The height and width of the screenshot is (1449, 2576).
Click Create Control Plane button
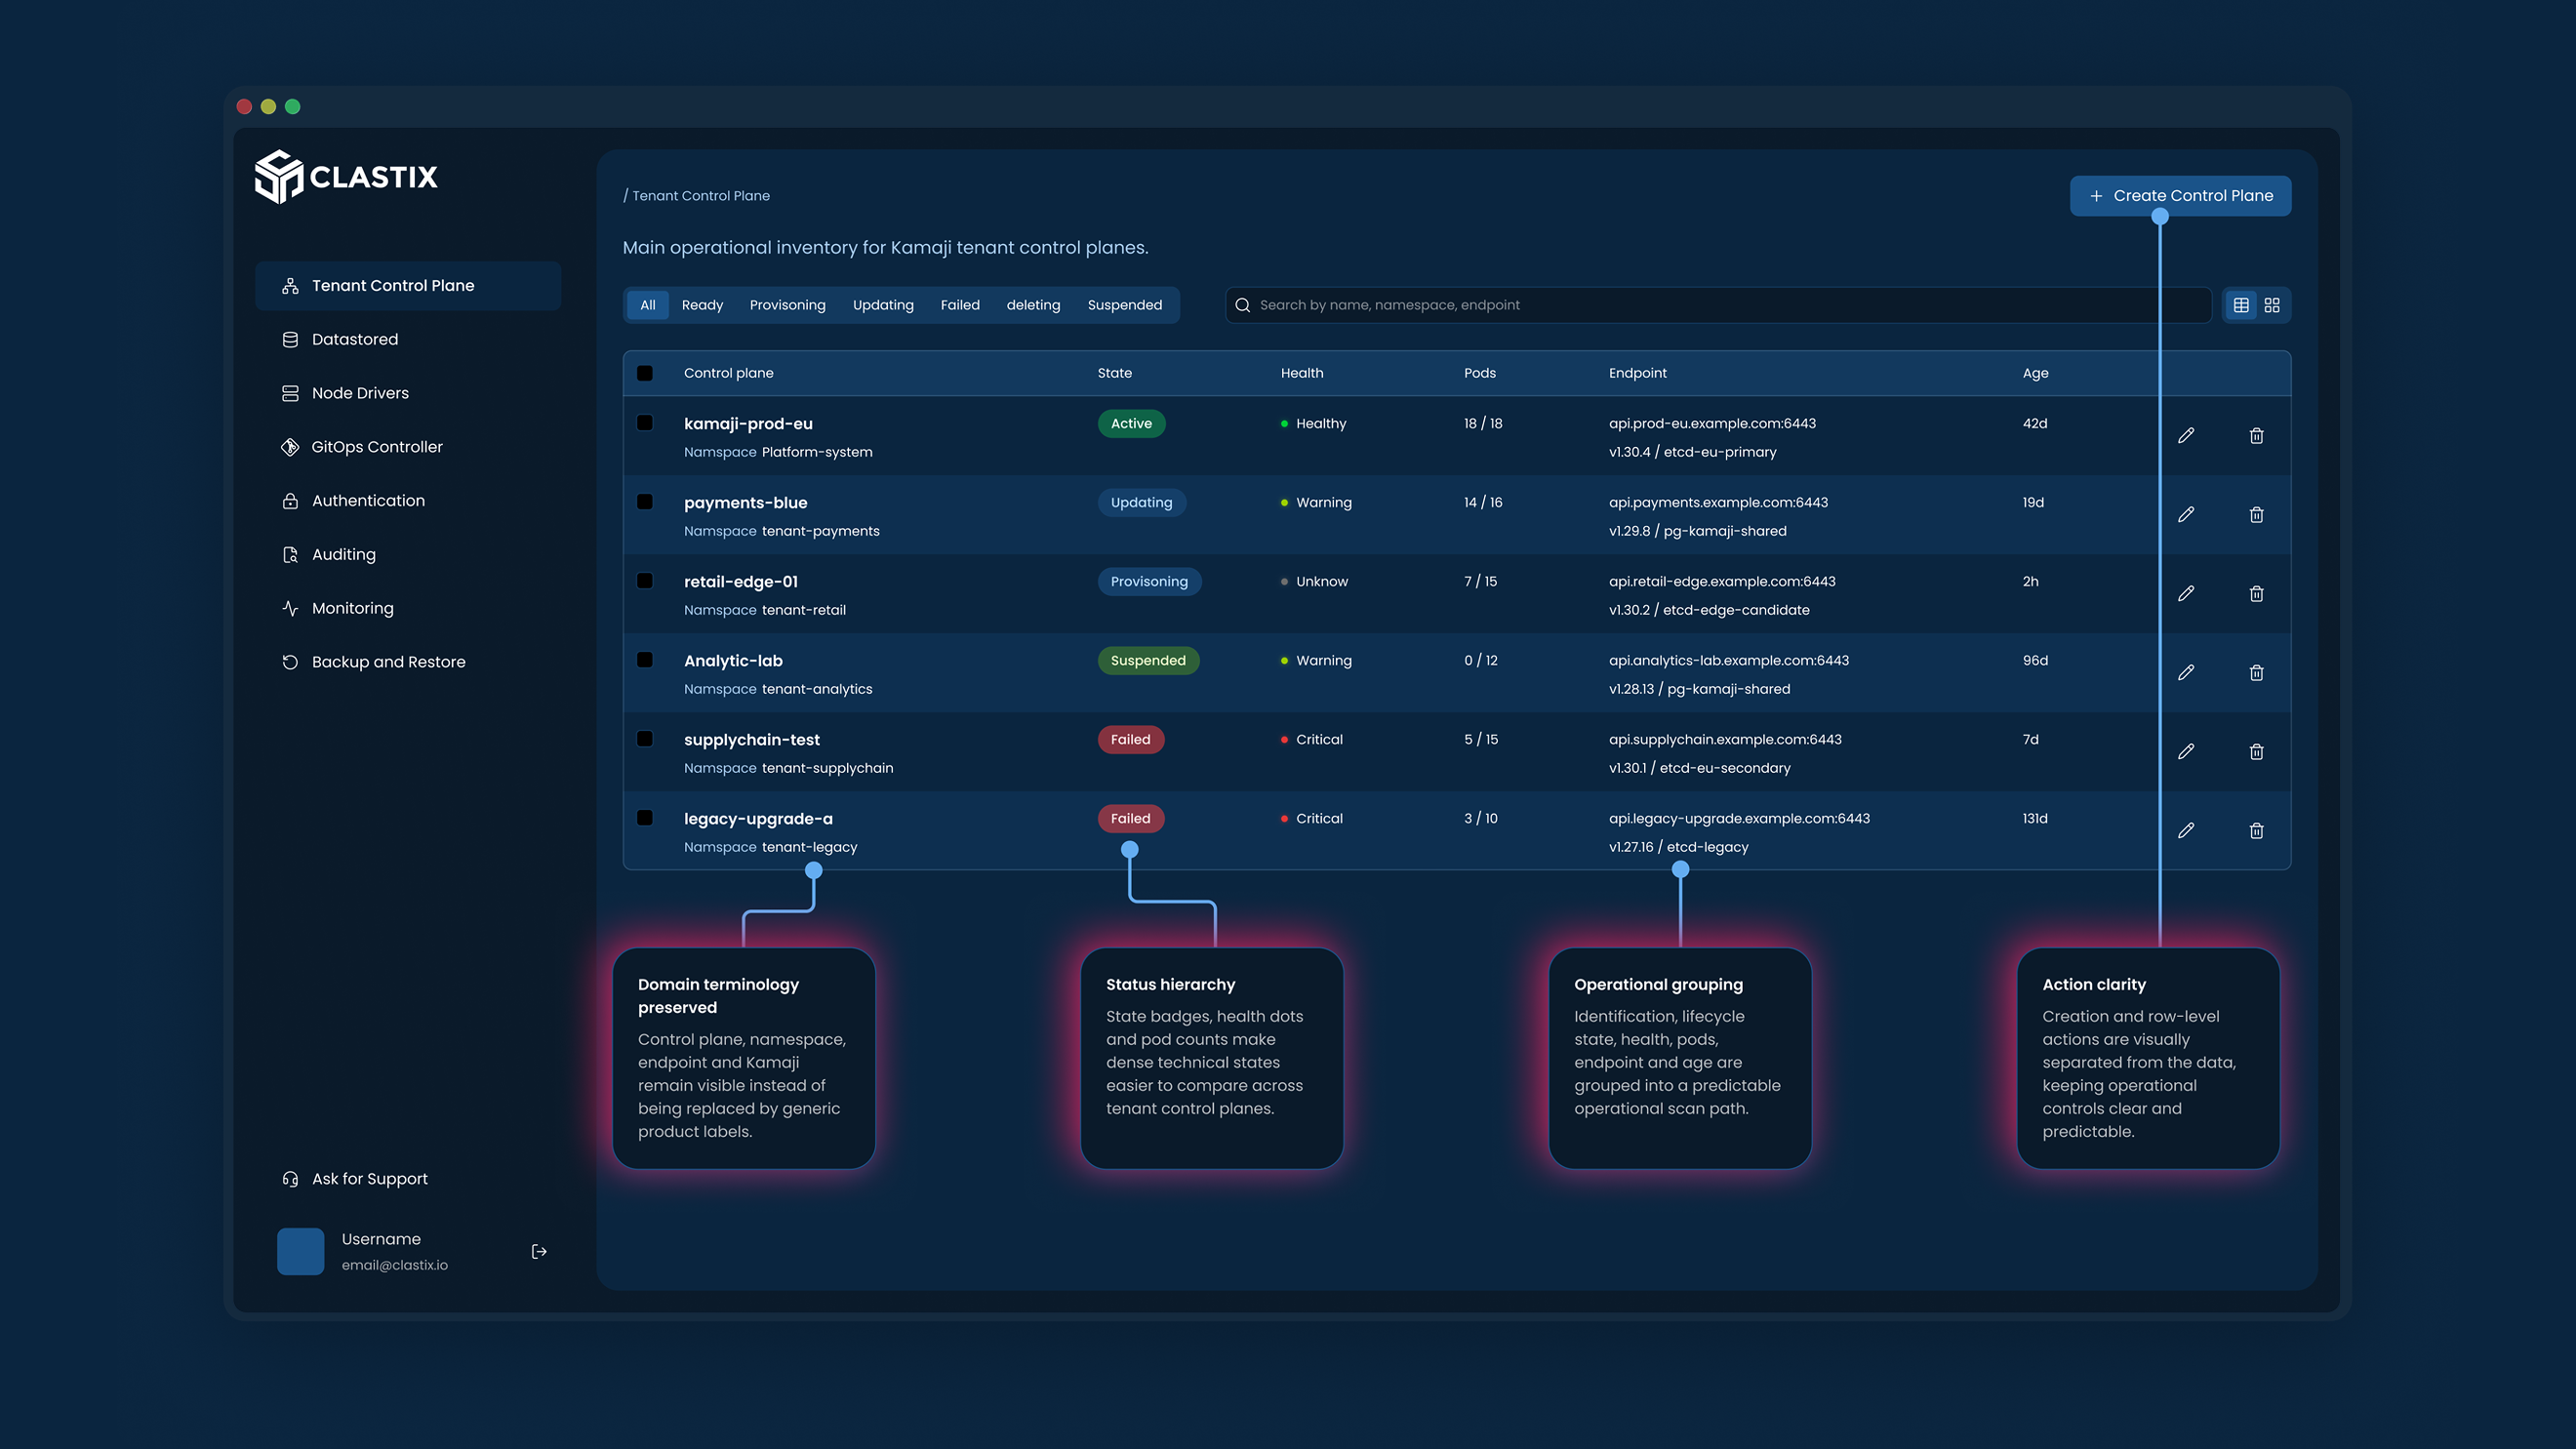pyautogui.click(x=2180, y=196)
